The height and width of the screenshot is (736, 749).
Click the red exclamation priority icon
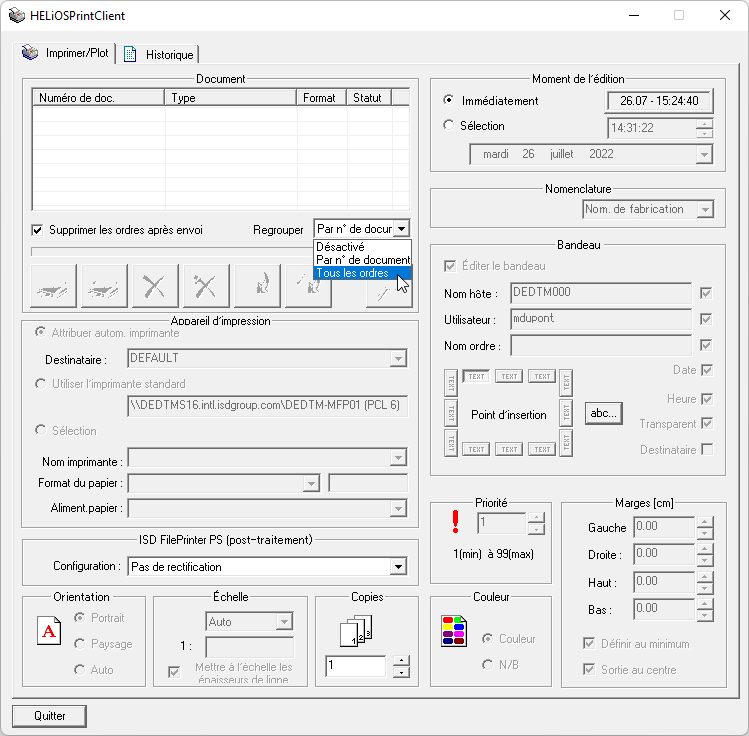(455, 522)
